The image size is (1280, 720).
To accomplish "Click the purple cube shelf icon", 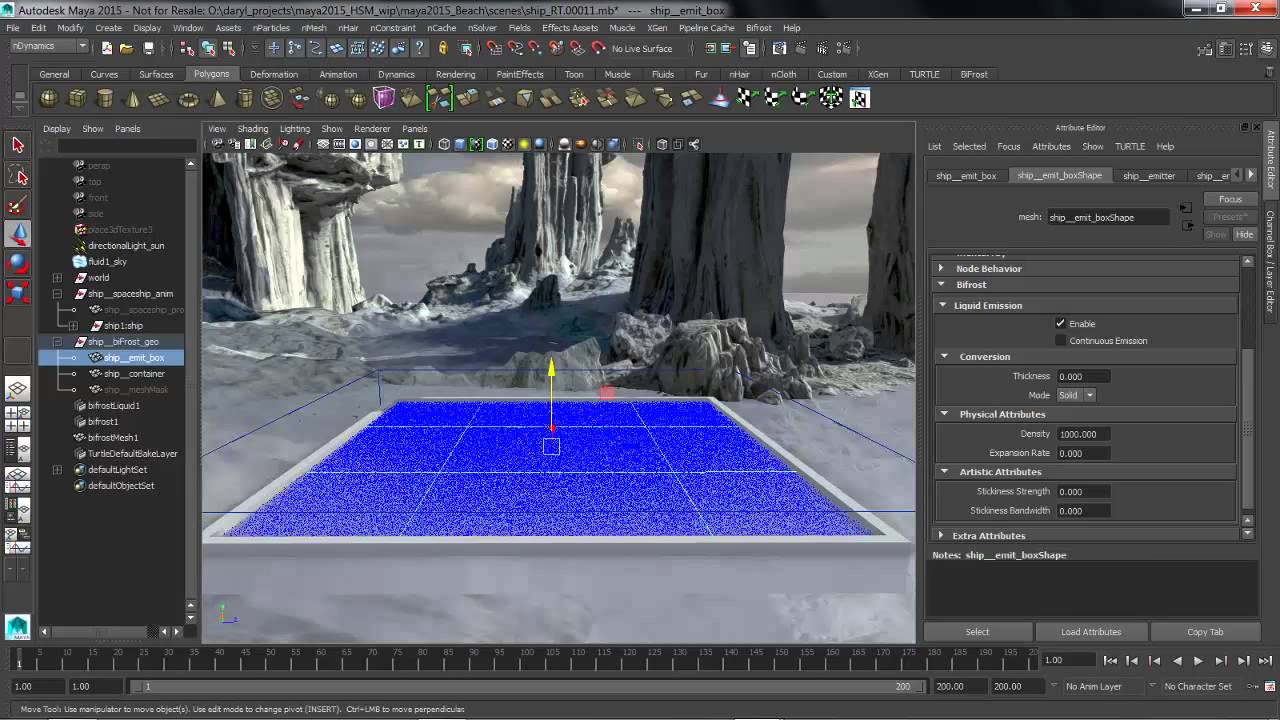I will click(x=384, y=98).
